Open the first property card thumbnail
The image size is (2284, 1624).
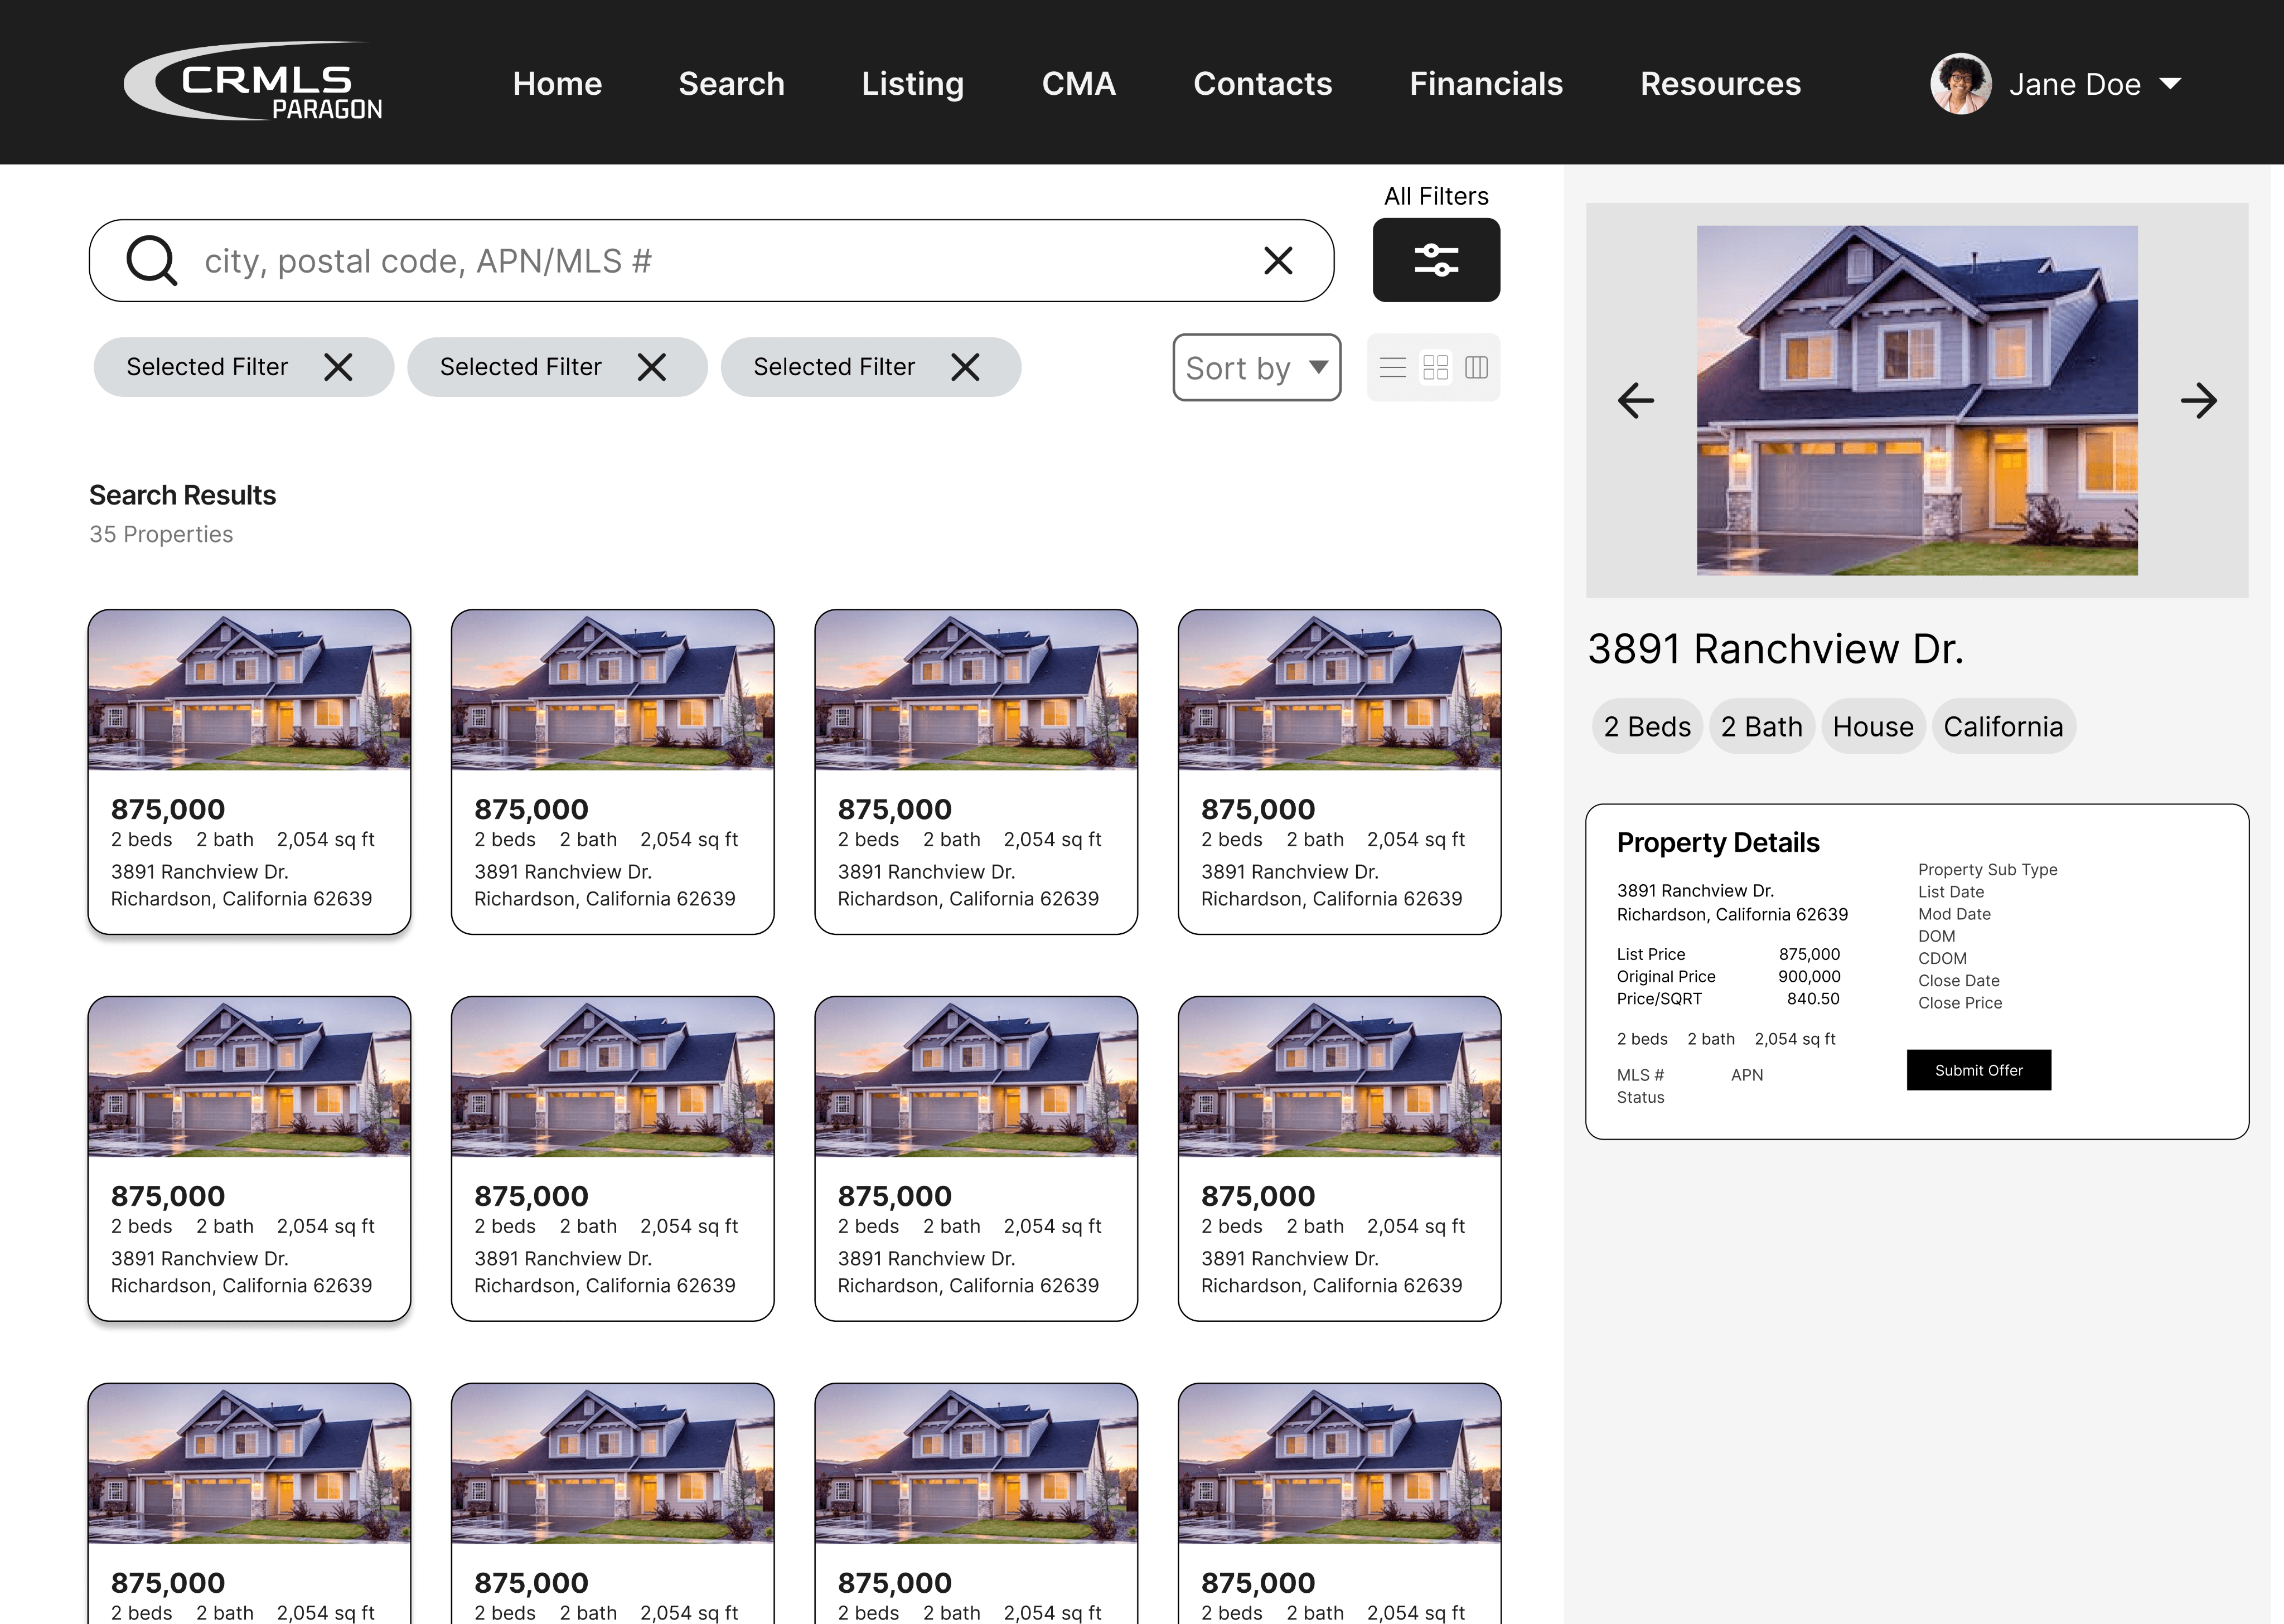click(x=249, y=690)
